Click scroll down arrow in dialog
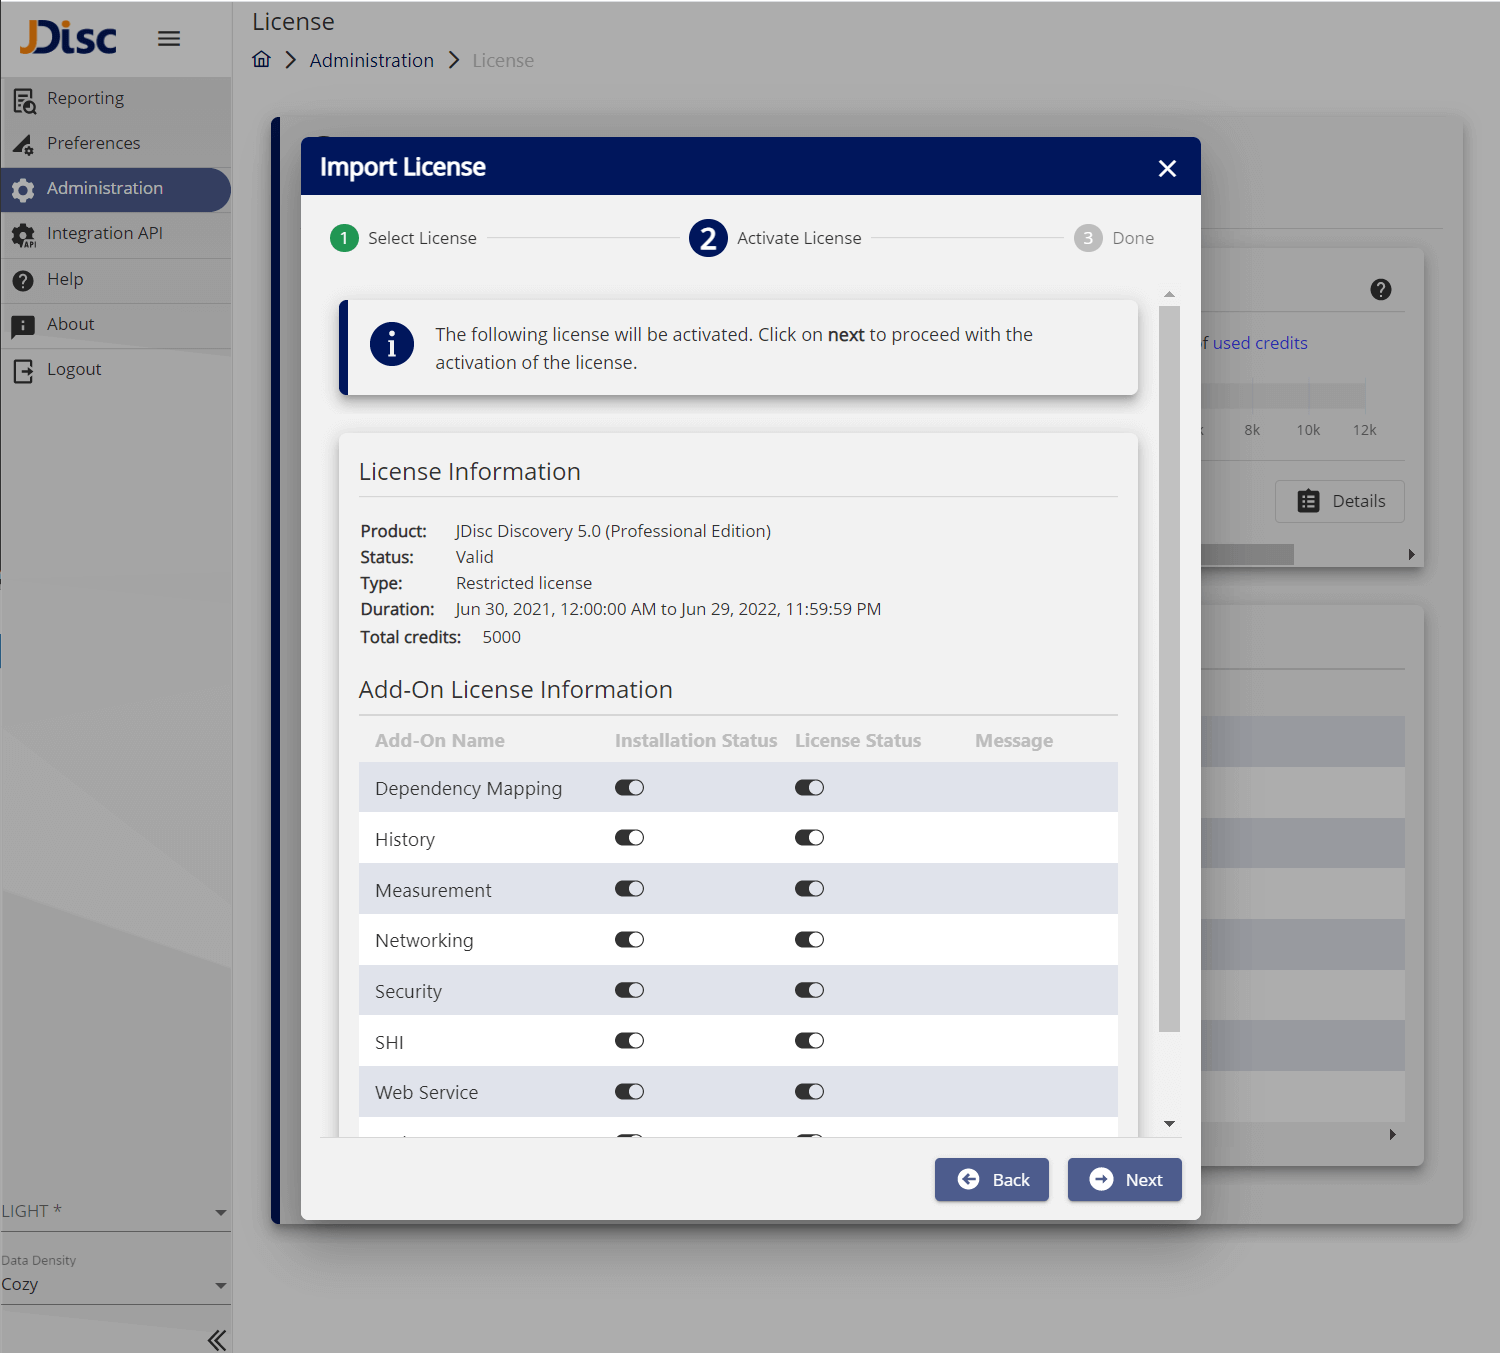1500x1353 pixels. click(1169, 1124)
